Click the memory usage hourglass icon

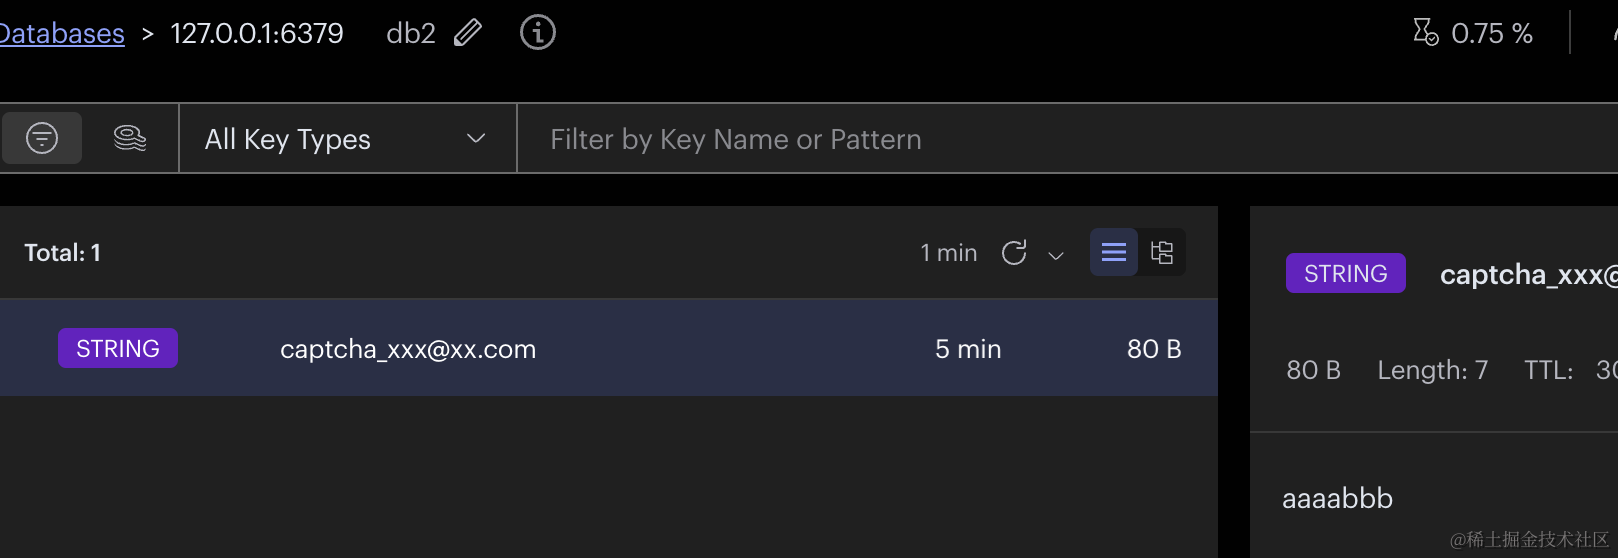pos(1425,33)
